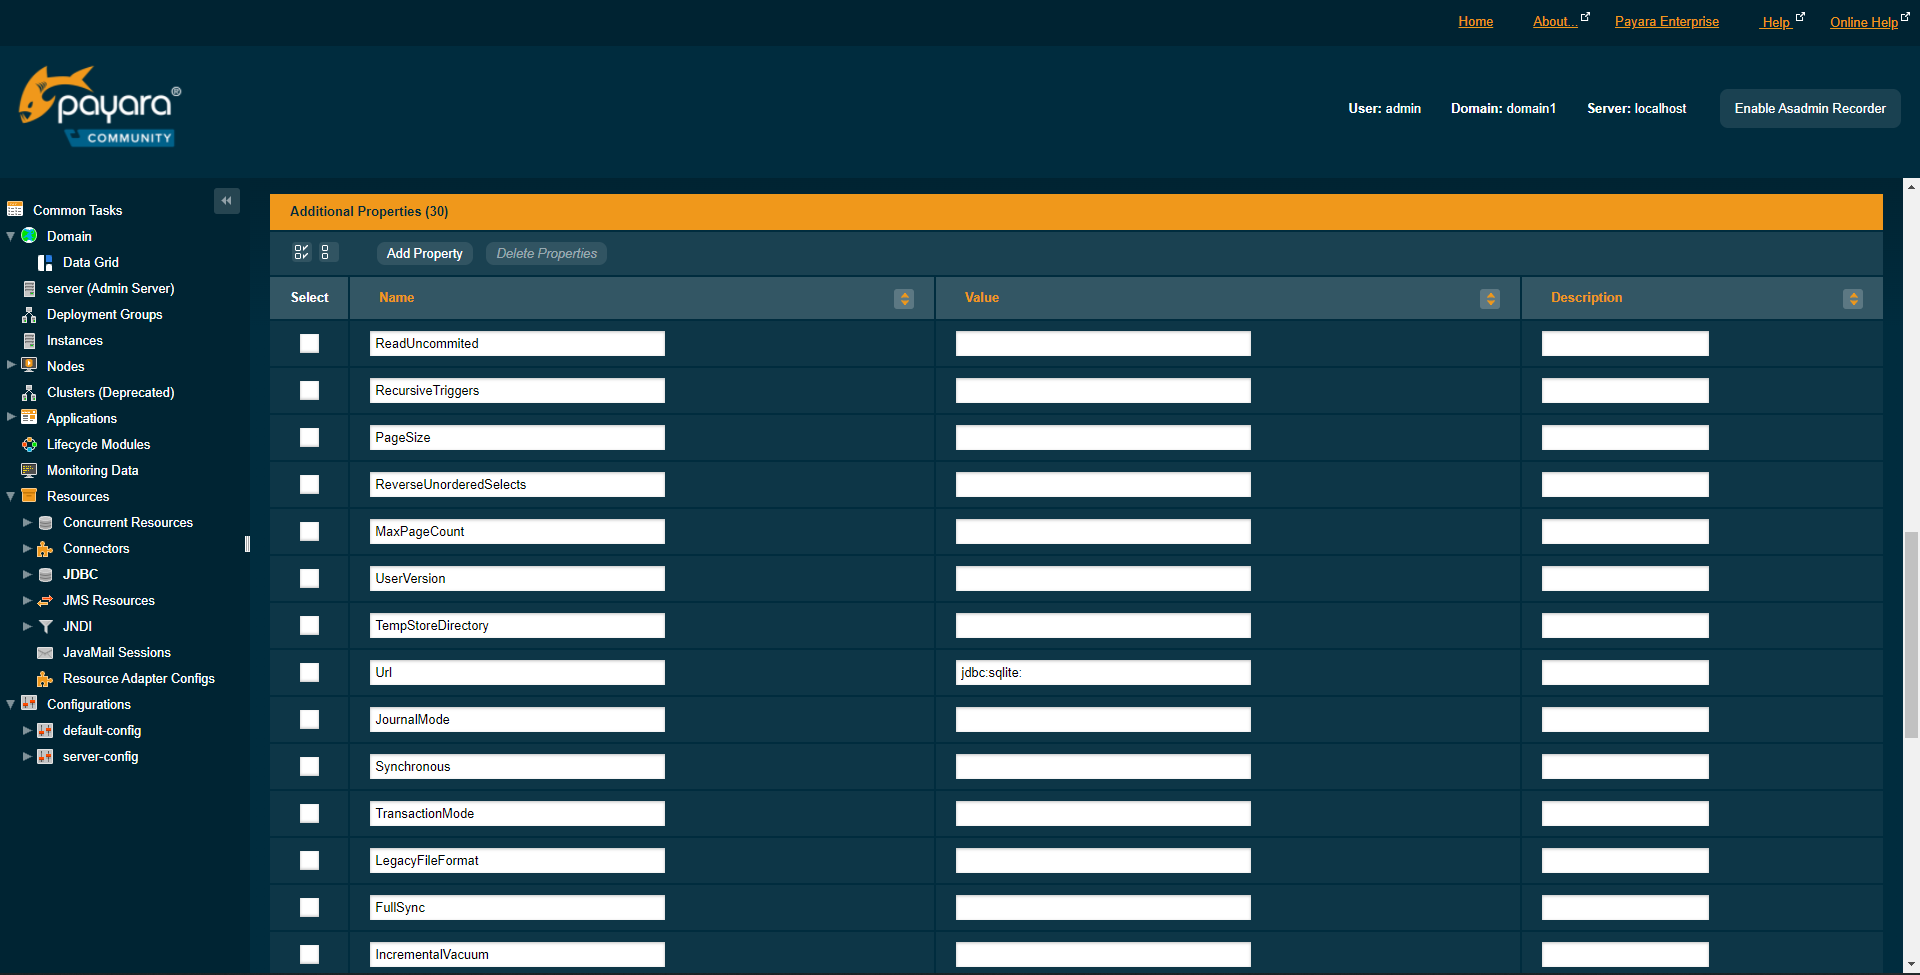1920x975 pixels.
Task: Expand the server-config configuration
Action: [26, 757]
